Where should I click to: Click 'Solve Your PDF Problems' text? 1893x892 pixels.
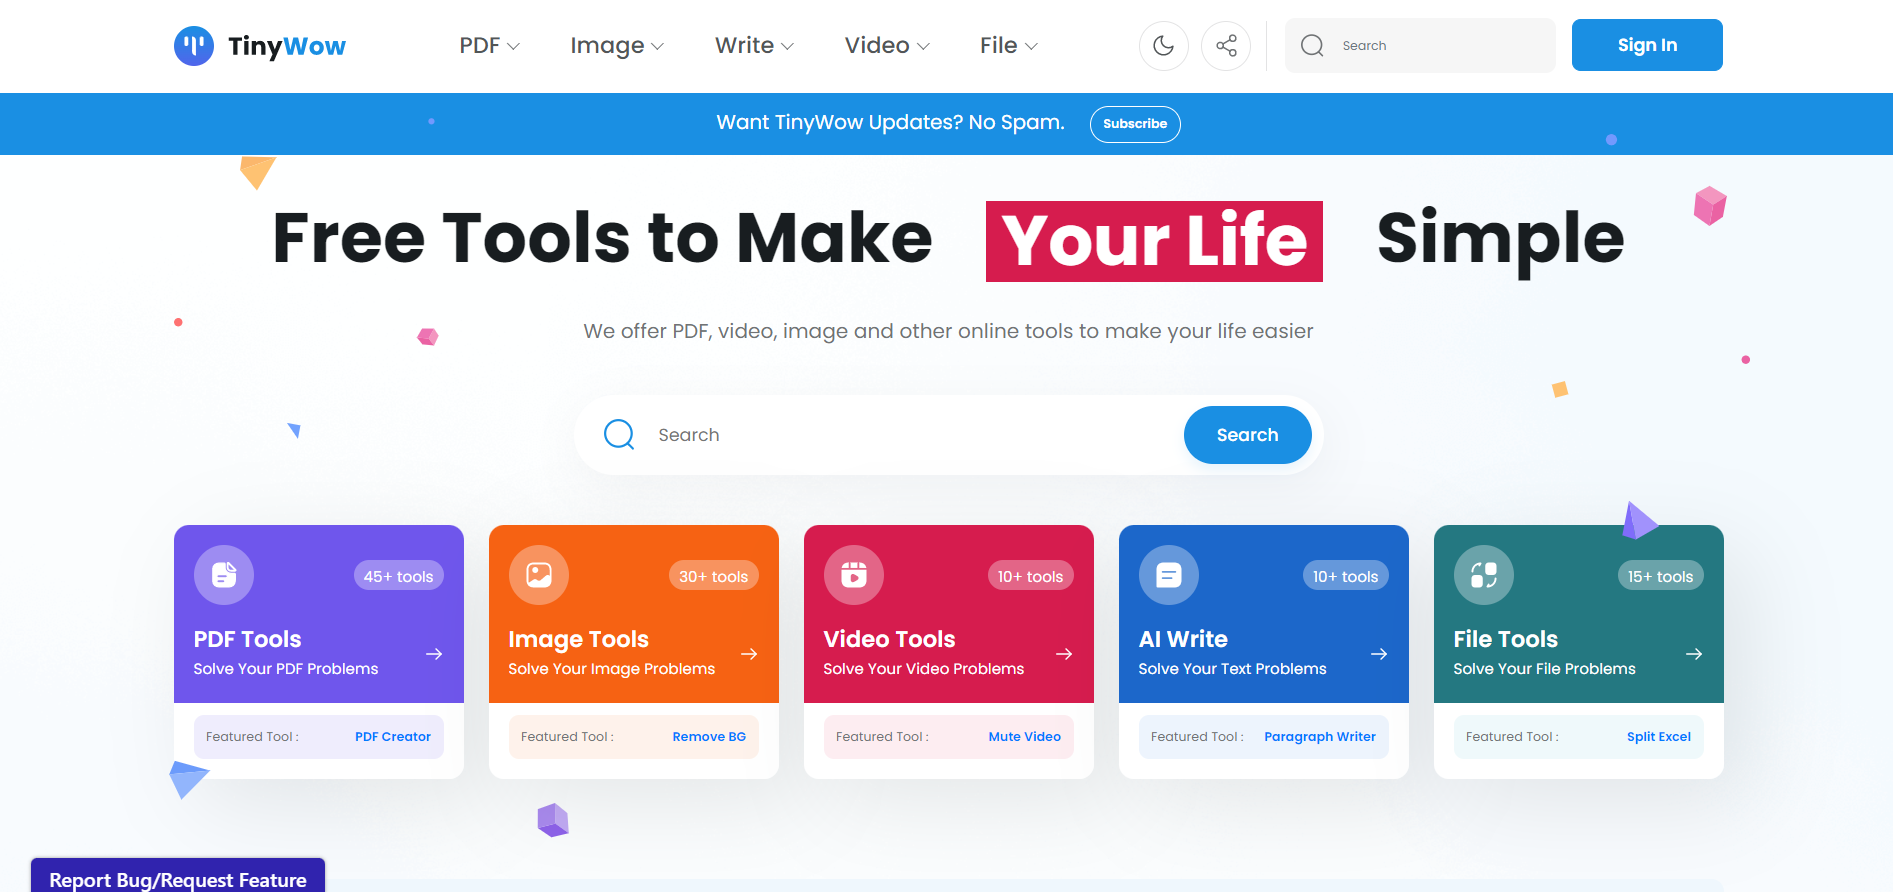[x=286, y=669]
